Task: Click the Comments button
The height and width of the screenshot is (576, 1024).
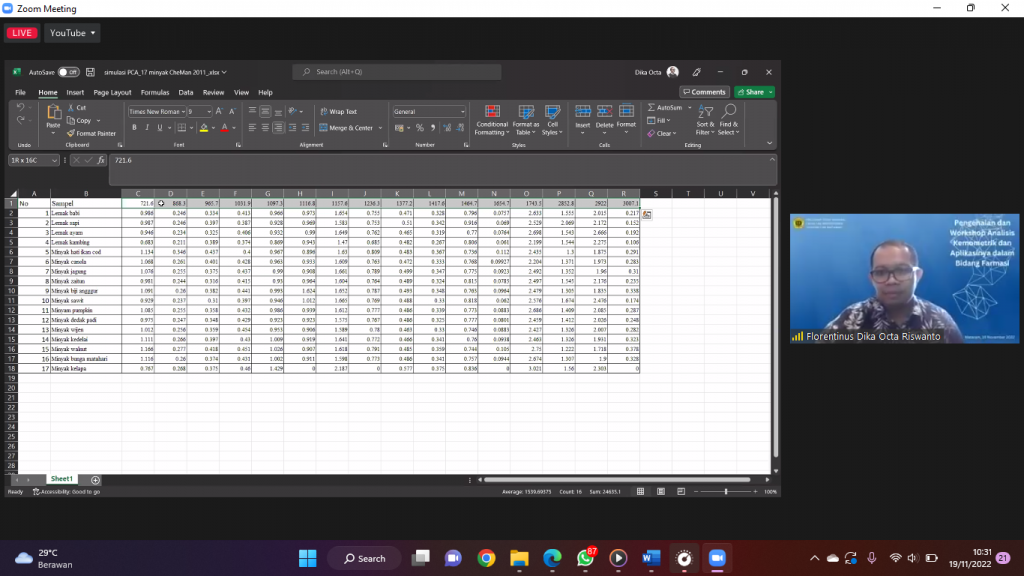Action: pos(704,92)
